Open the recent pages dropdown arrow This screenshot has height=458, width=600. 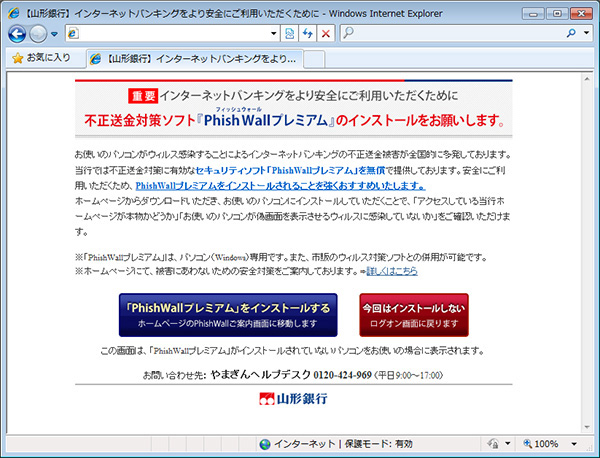[x=54, y=34]
